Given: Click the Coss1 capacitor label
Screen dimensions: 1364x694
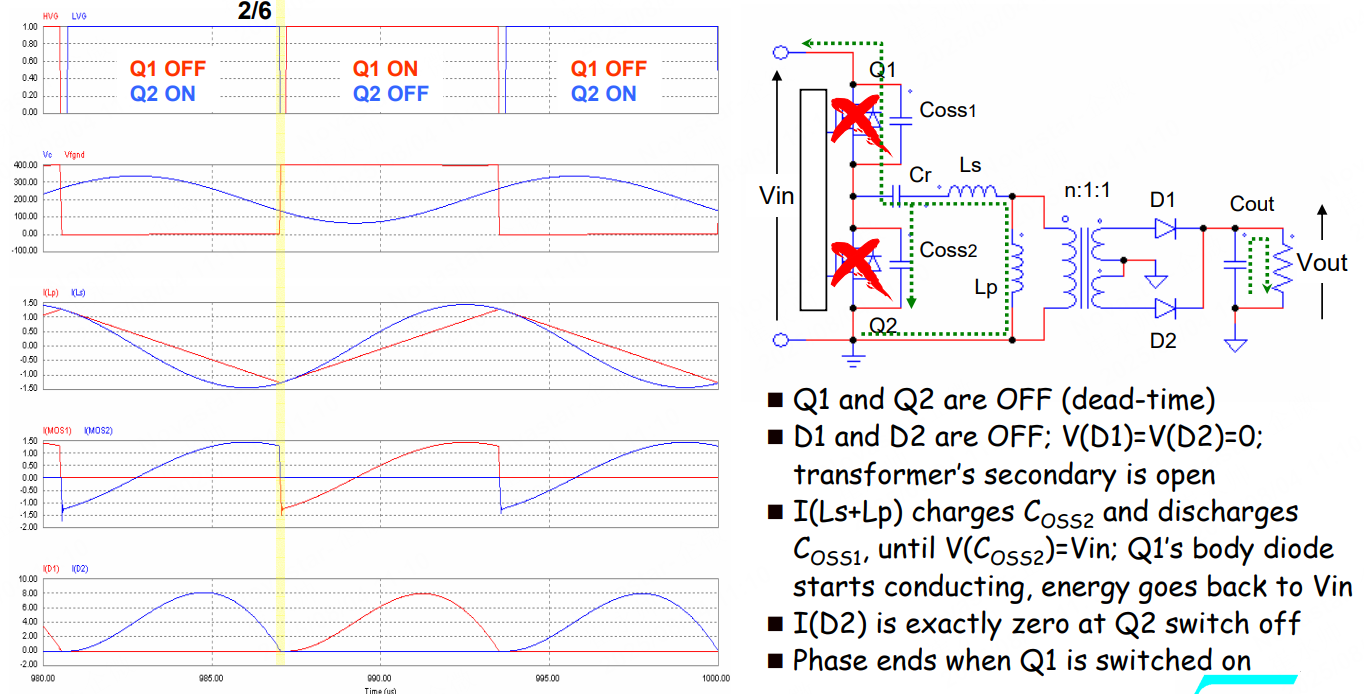Looking at the screenshot, I should [x=948, y=110].
